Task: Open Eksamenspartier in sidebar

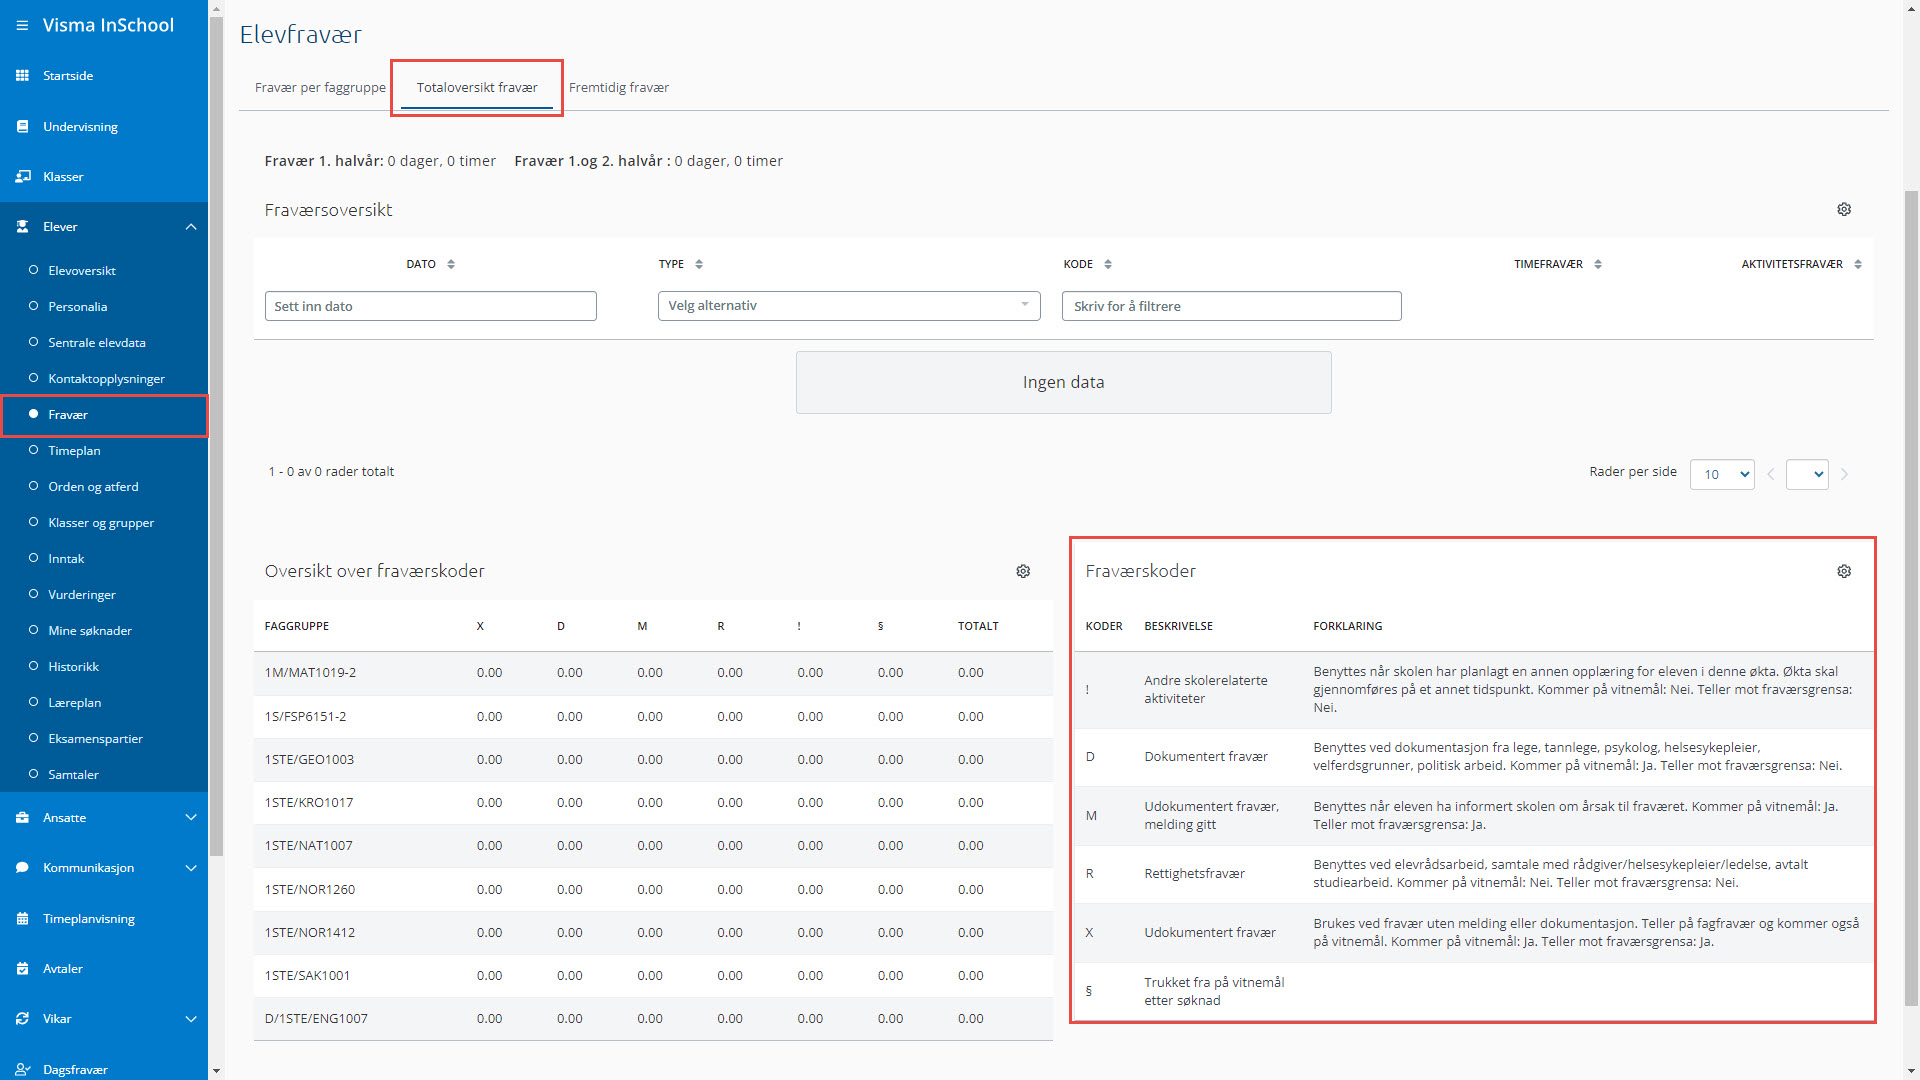Action: tap(96, 739)
